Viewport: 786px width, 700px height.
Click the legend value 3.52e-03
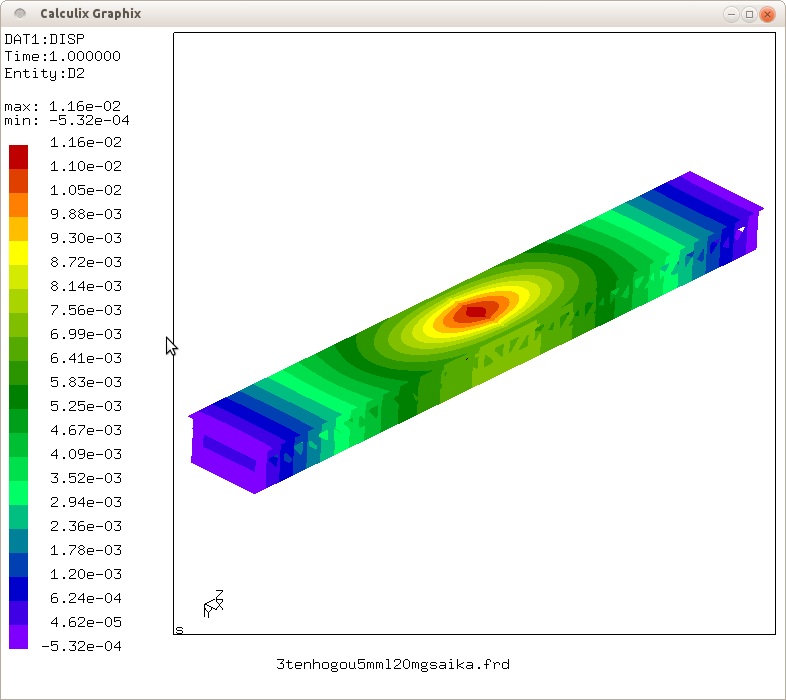(86, 478)
